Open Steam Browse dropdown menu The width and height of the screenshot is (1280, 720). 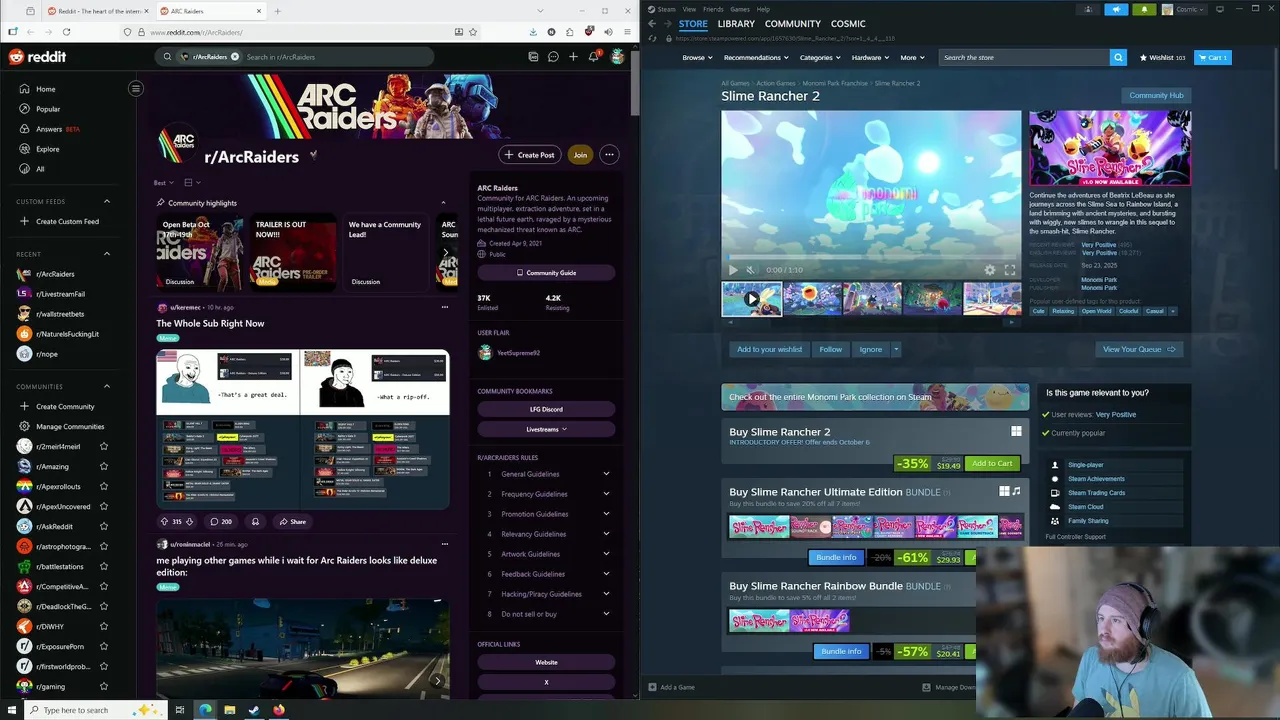[697, 58]
